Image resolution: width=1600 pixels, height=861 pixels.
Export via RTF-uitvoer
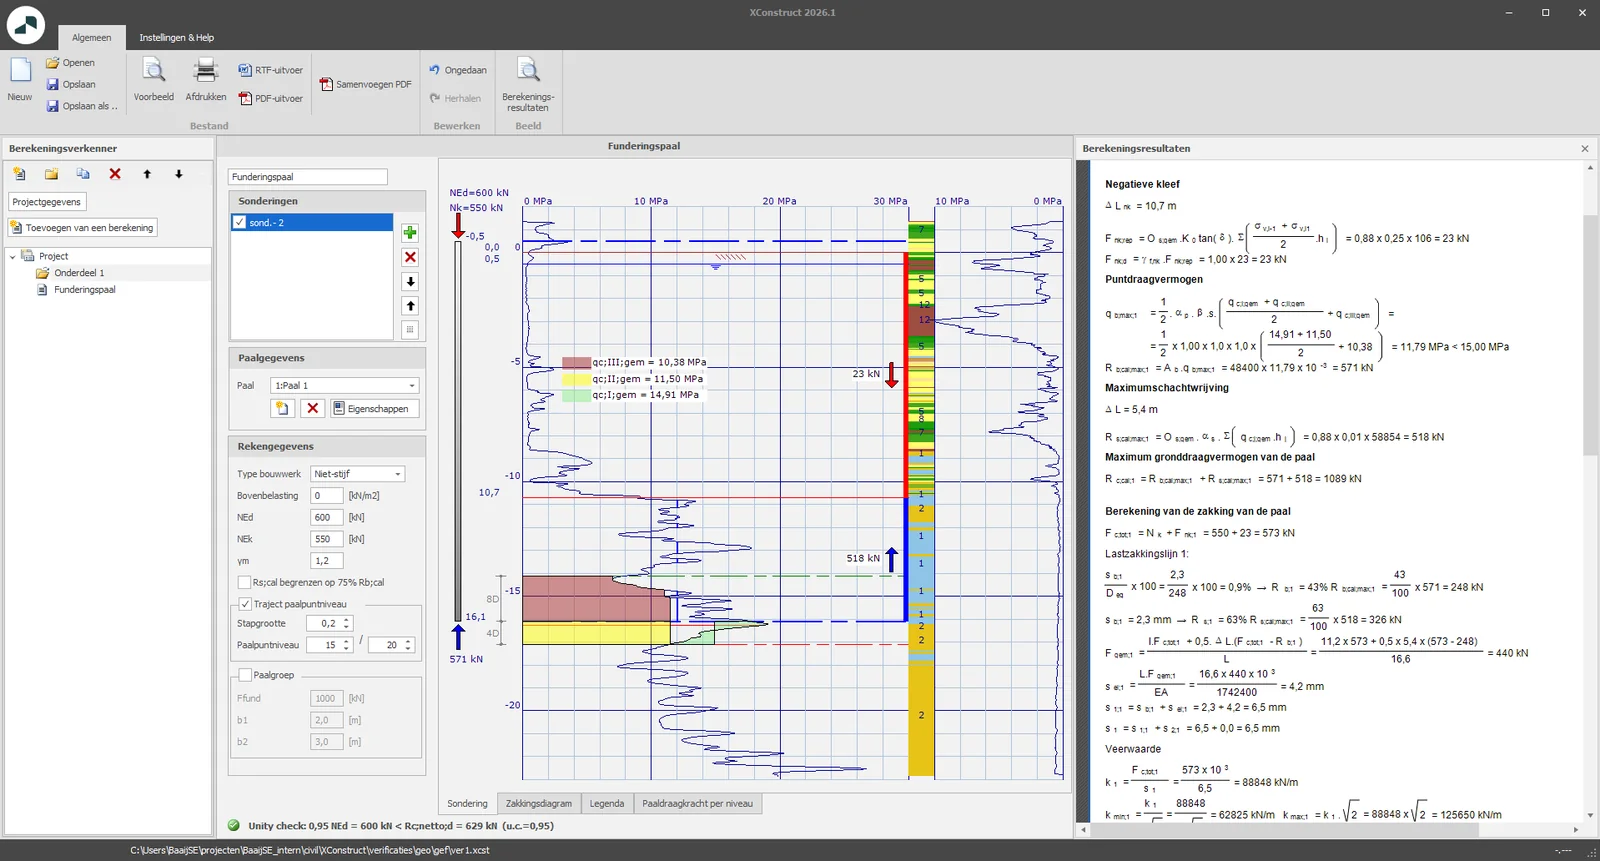coord(270,70)
